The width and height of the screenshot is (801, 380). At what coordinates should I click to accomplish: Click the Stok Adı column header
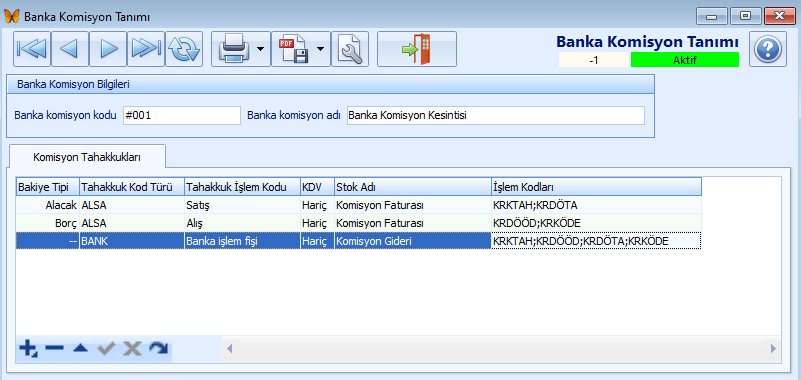[x=413, y=186]
